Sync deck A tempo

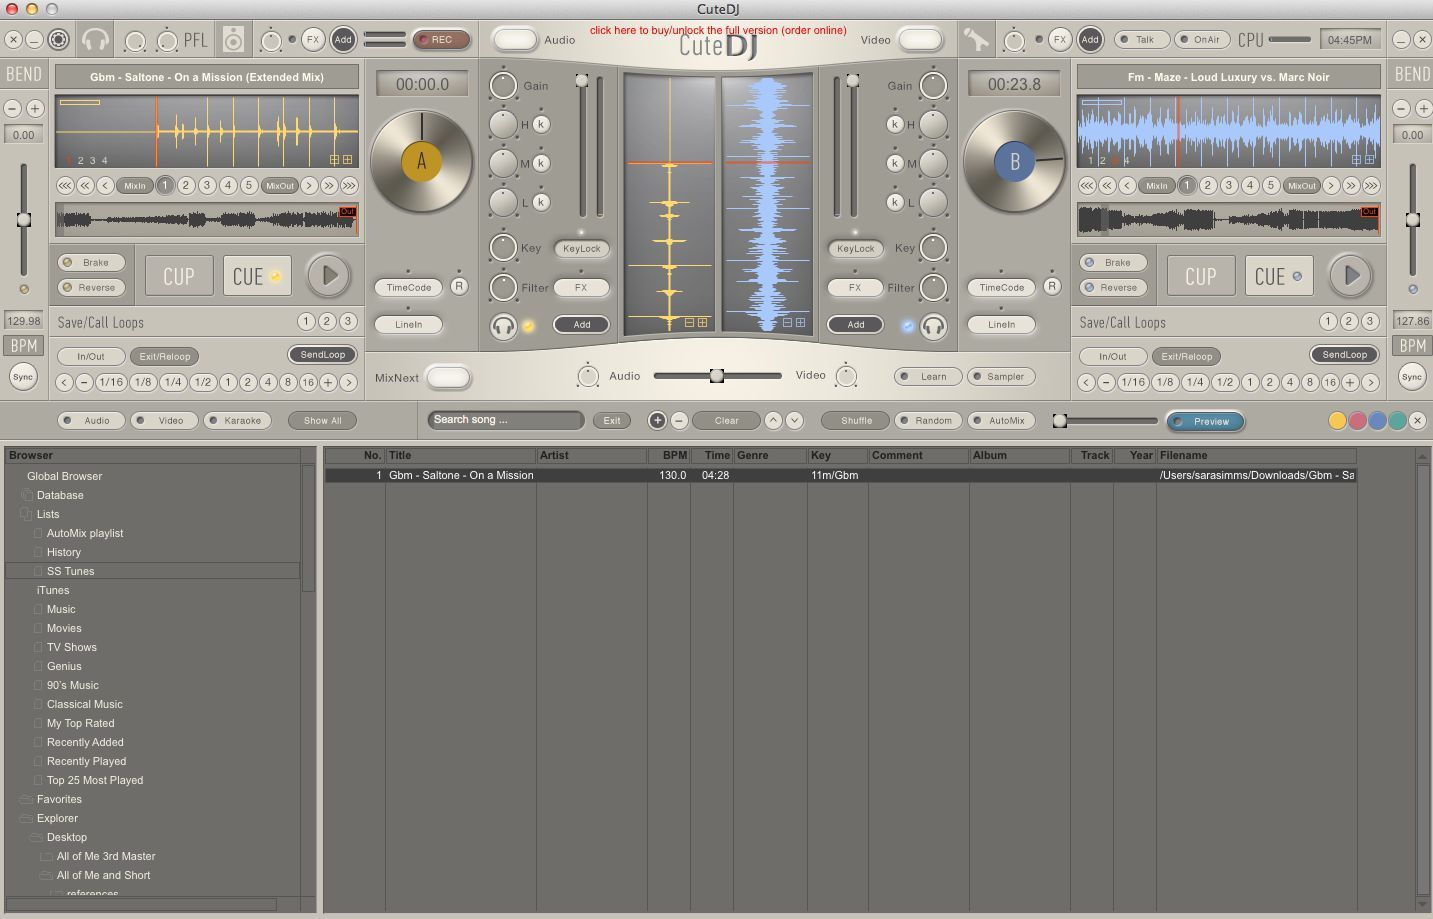23,376
